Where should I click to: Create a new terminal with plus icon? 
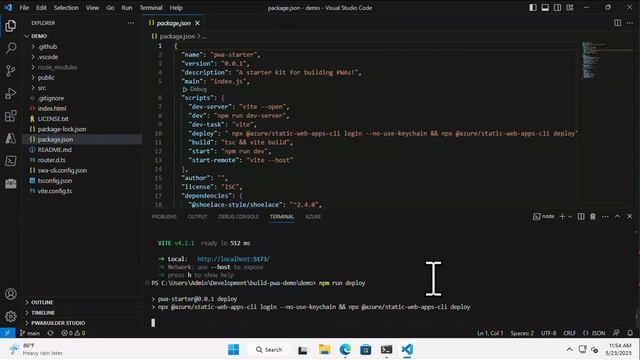pyautogui.click(x=562, y=216)
